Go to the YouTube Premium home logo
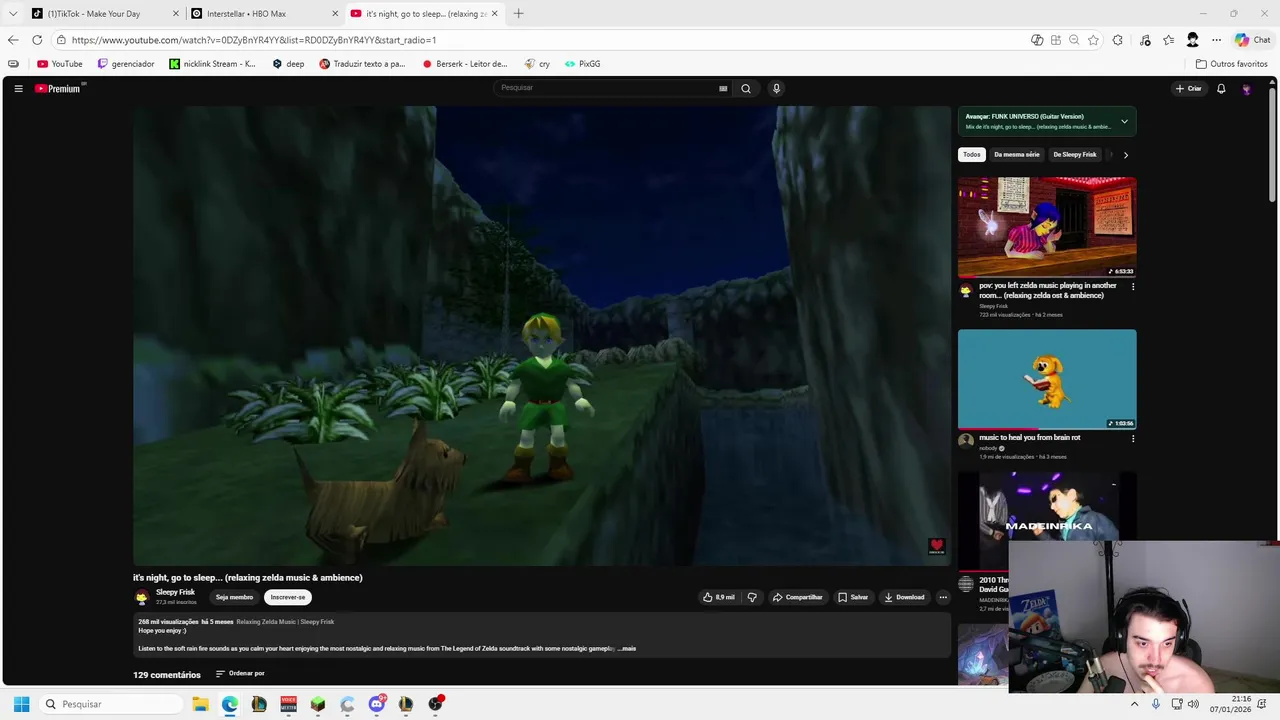Viewport: 1280px width, 720px height. (x=58, y=88)
